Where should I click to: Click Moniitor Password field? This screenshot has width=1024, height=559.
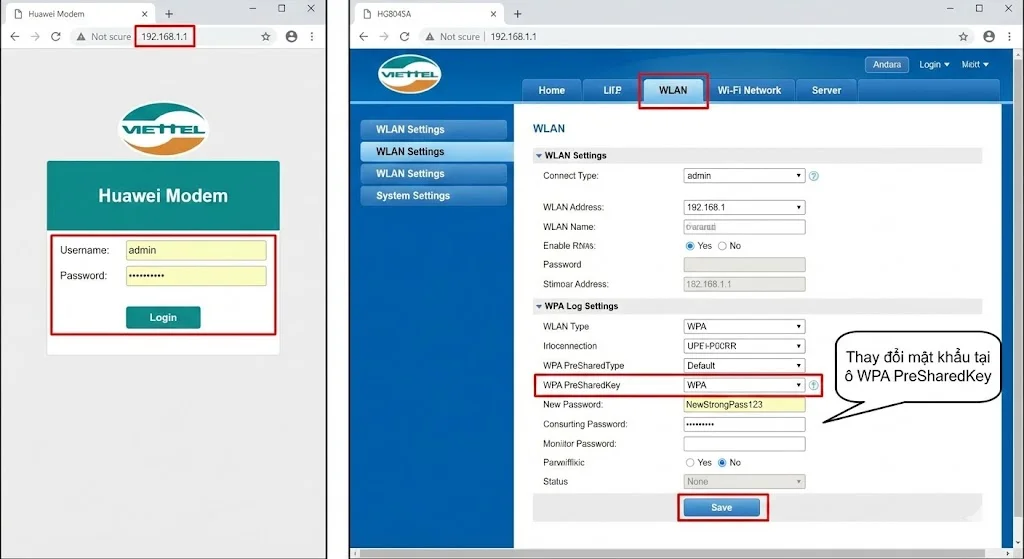click(744, 443)
